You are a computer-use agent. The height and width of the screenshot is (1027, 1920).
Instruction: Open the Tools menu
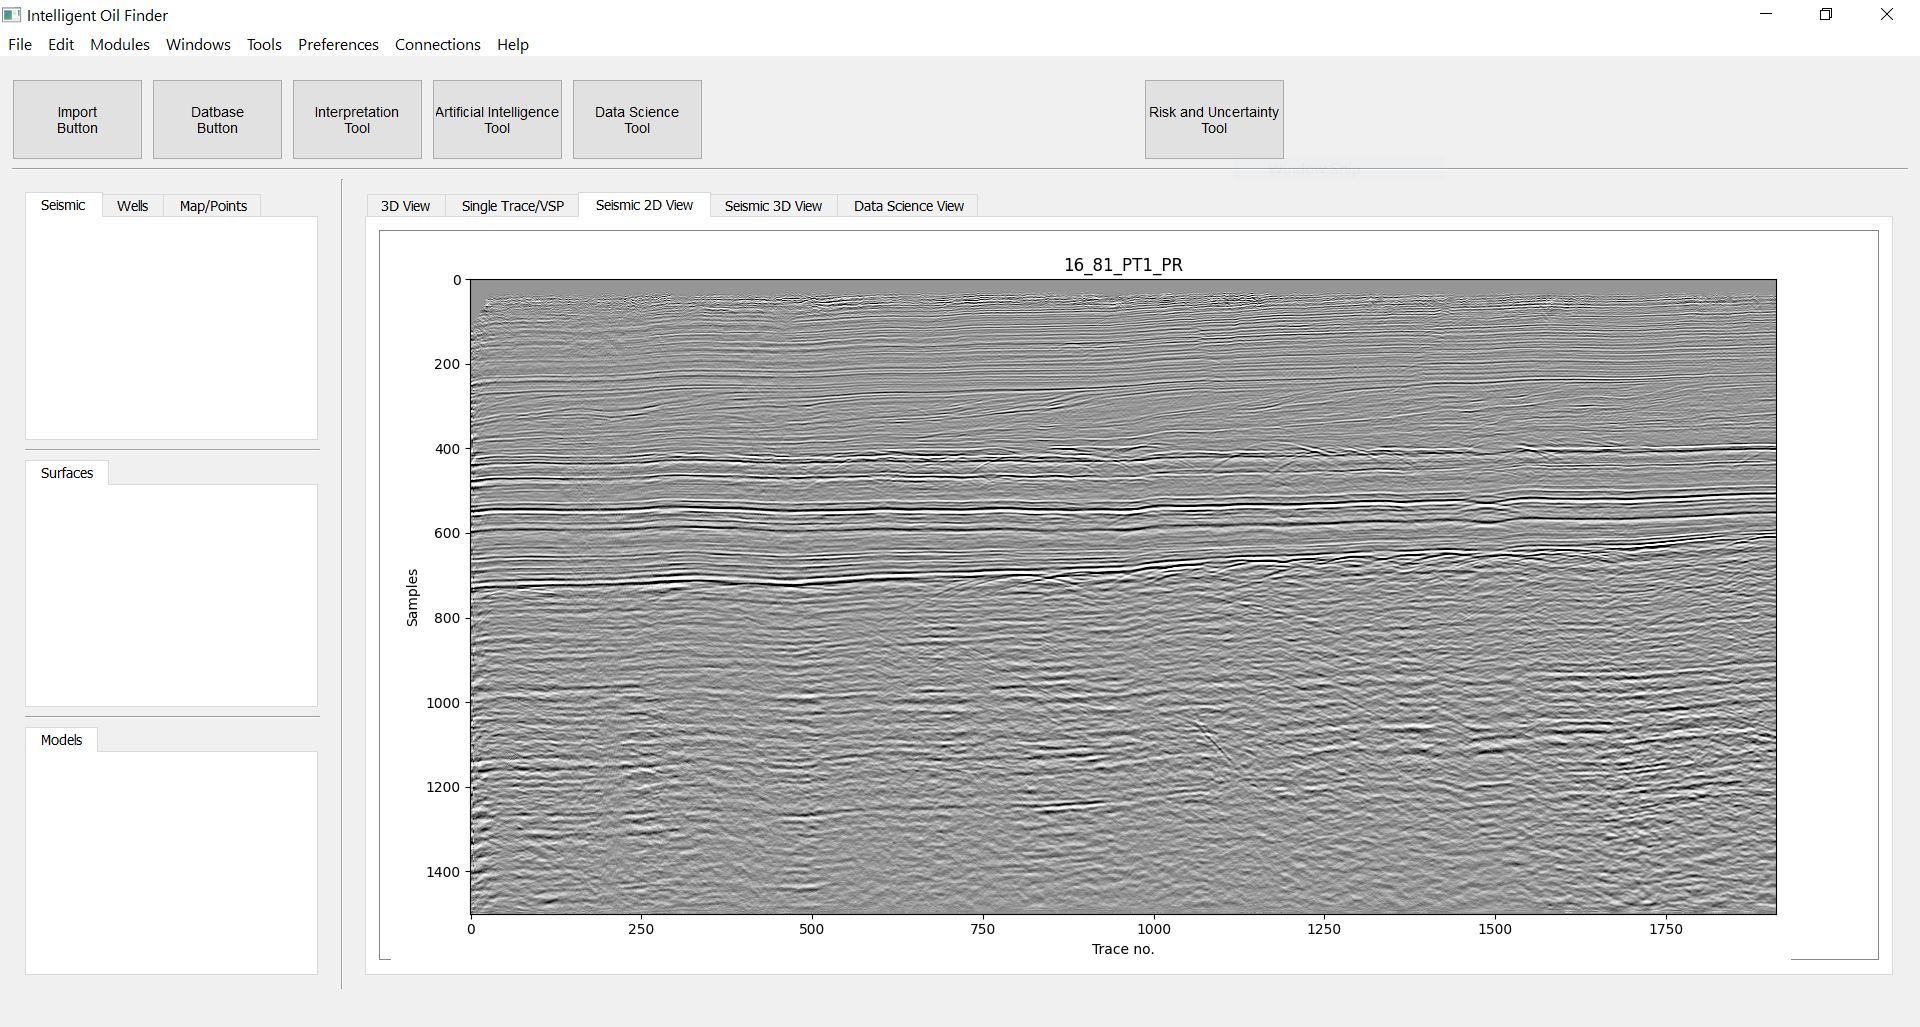[x=264, y=45]
